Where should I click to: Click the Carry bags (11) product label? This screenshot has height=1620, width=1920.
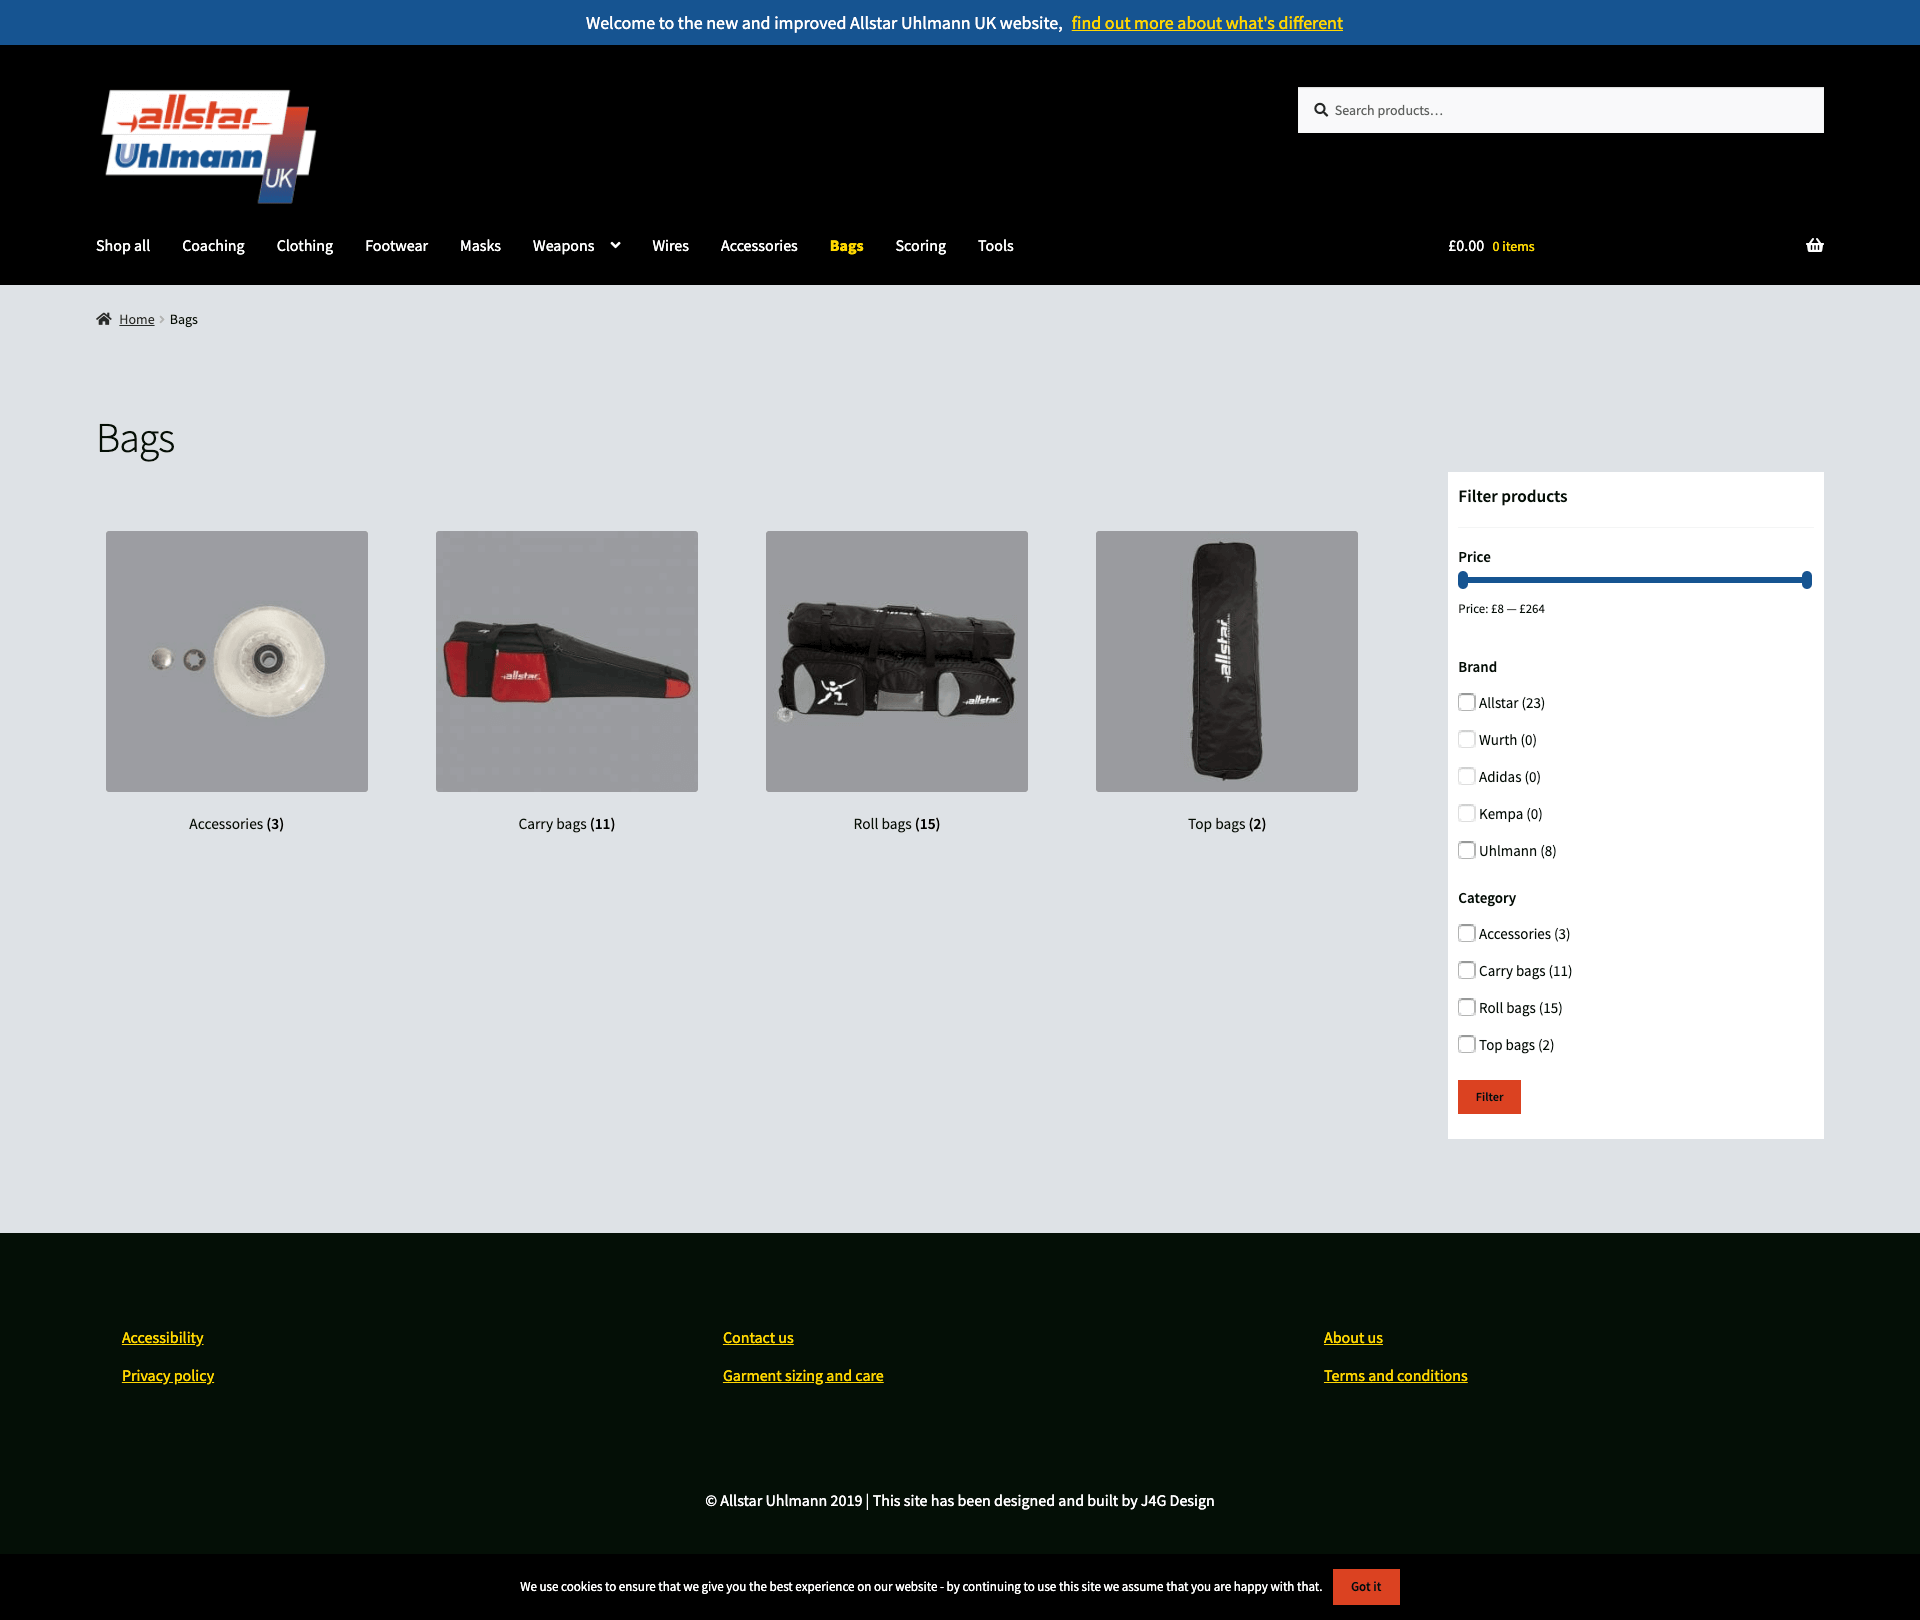pyautogui.click(x=567, y=824)
